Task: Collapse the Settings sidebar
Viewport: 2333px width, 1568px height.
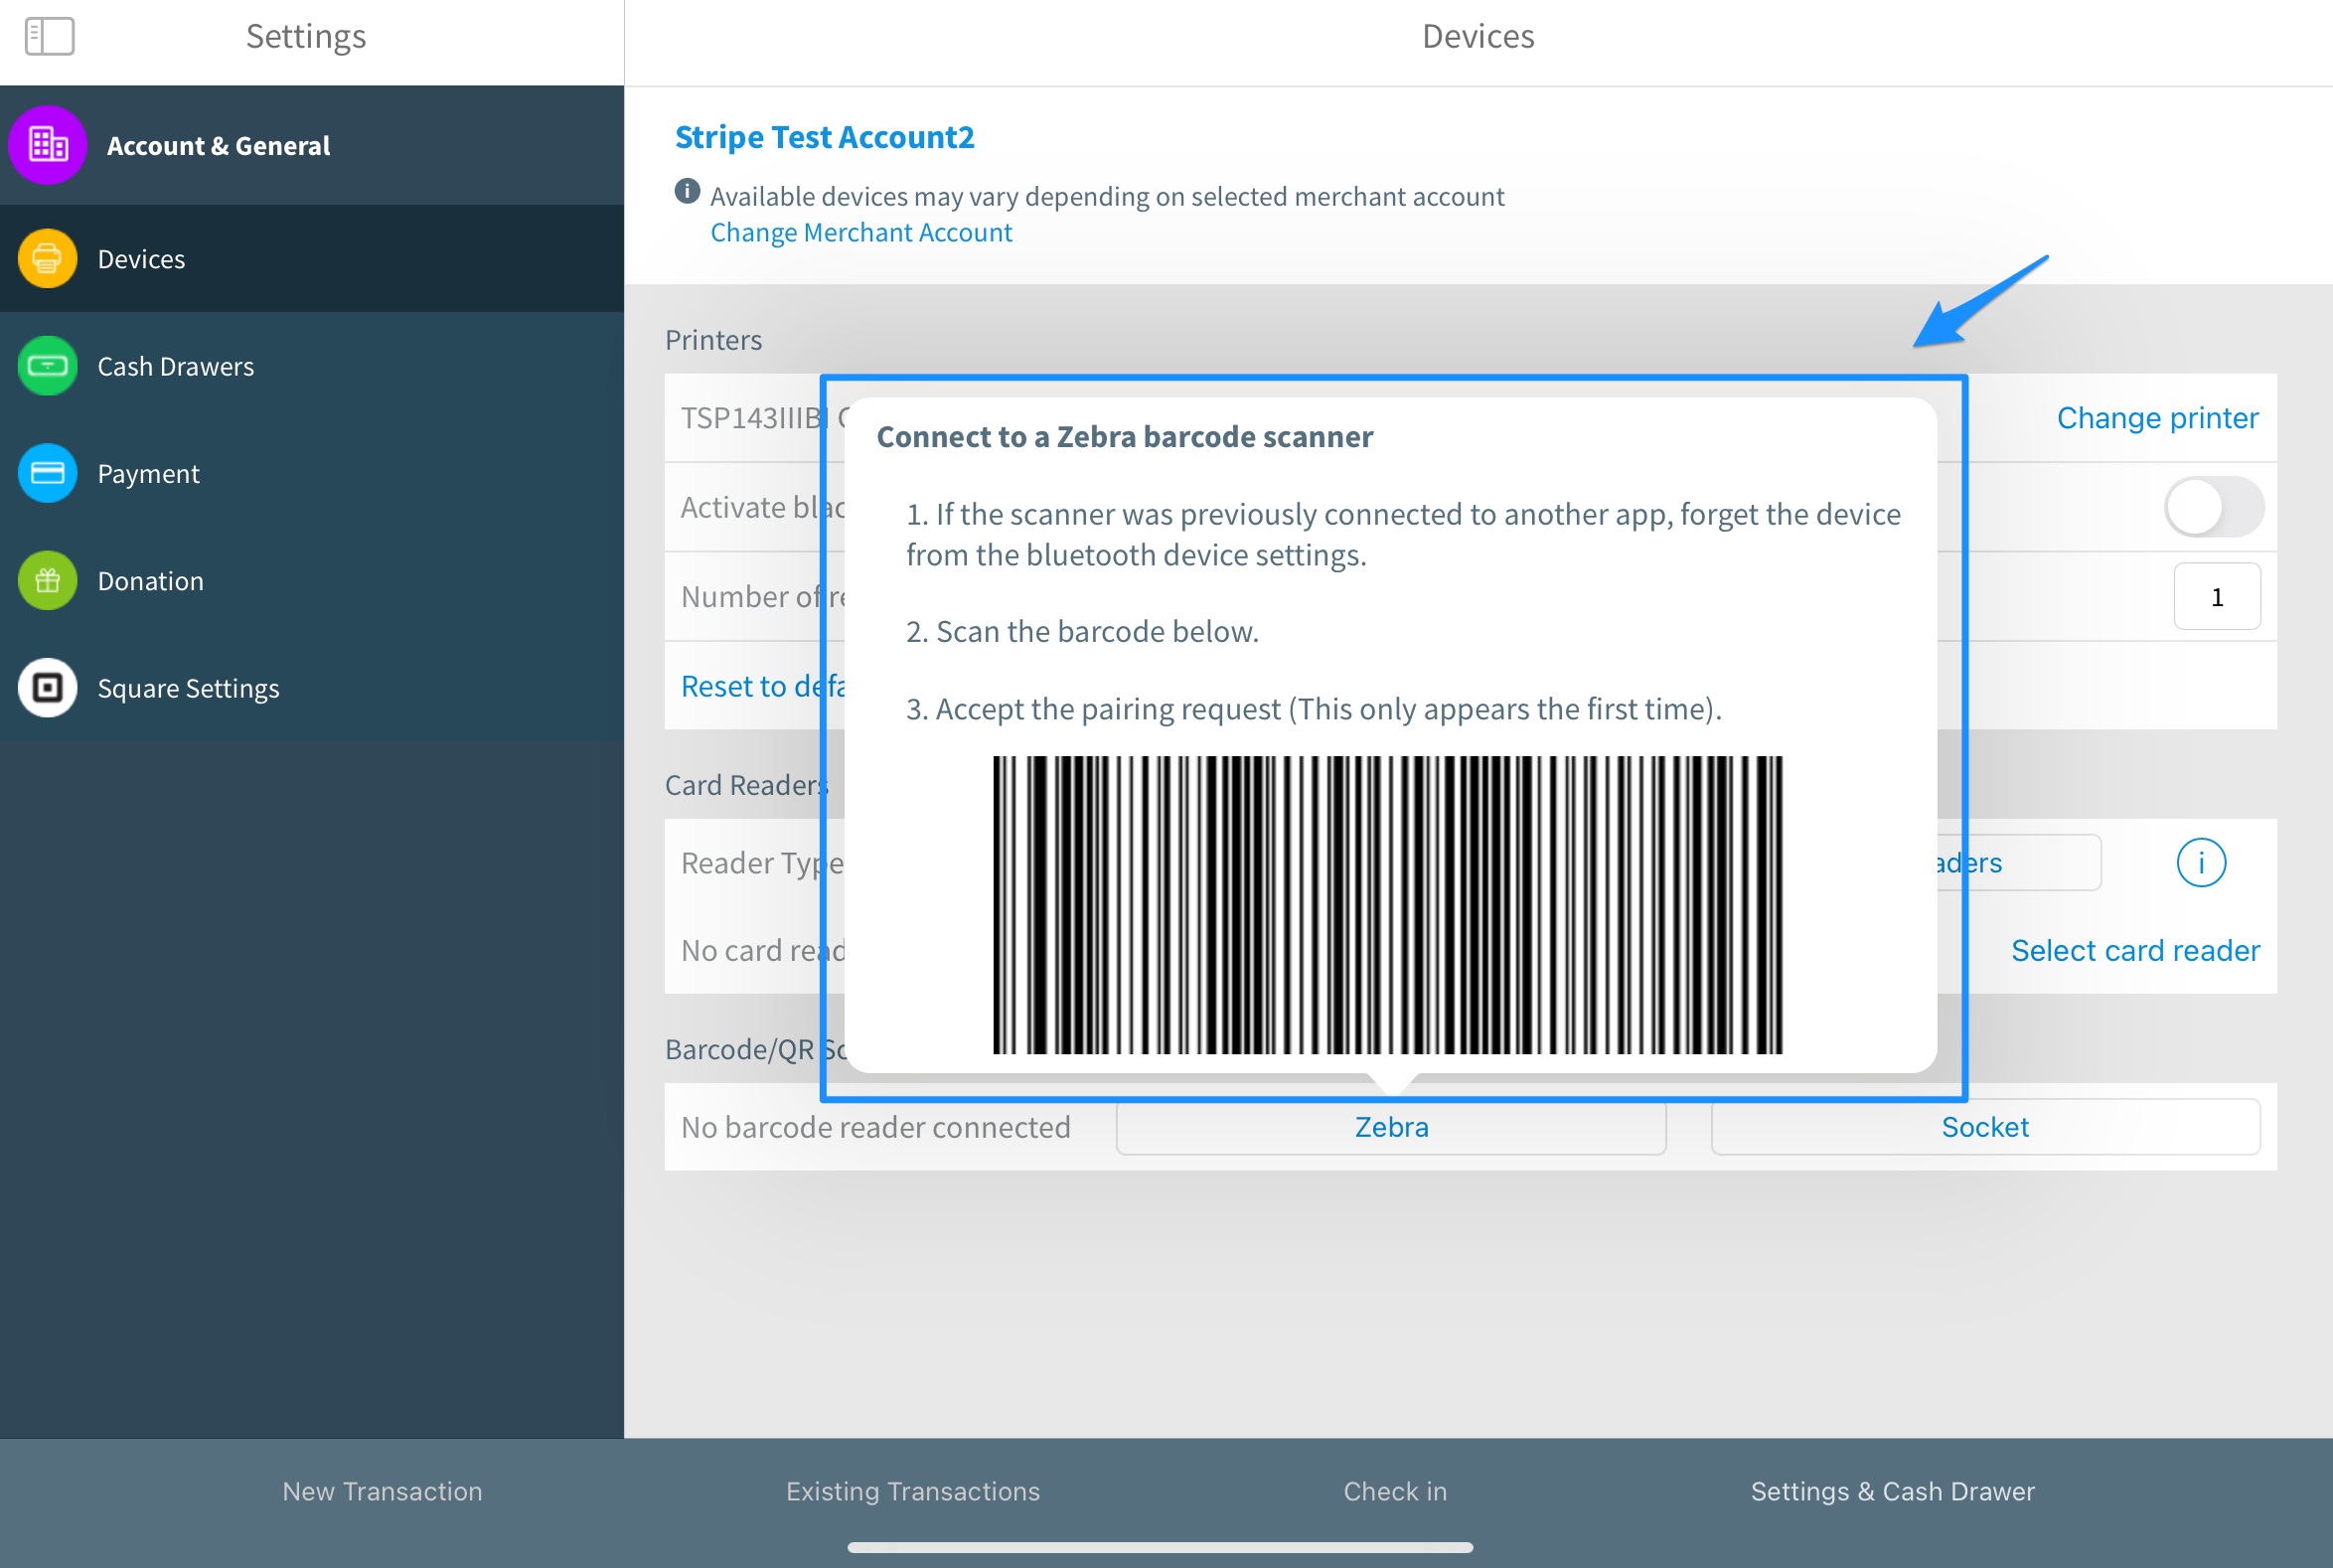Action: point(48,36)
